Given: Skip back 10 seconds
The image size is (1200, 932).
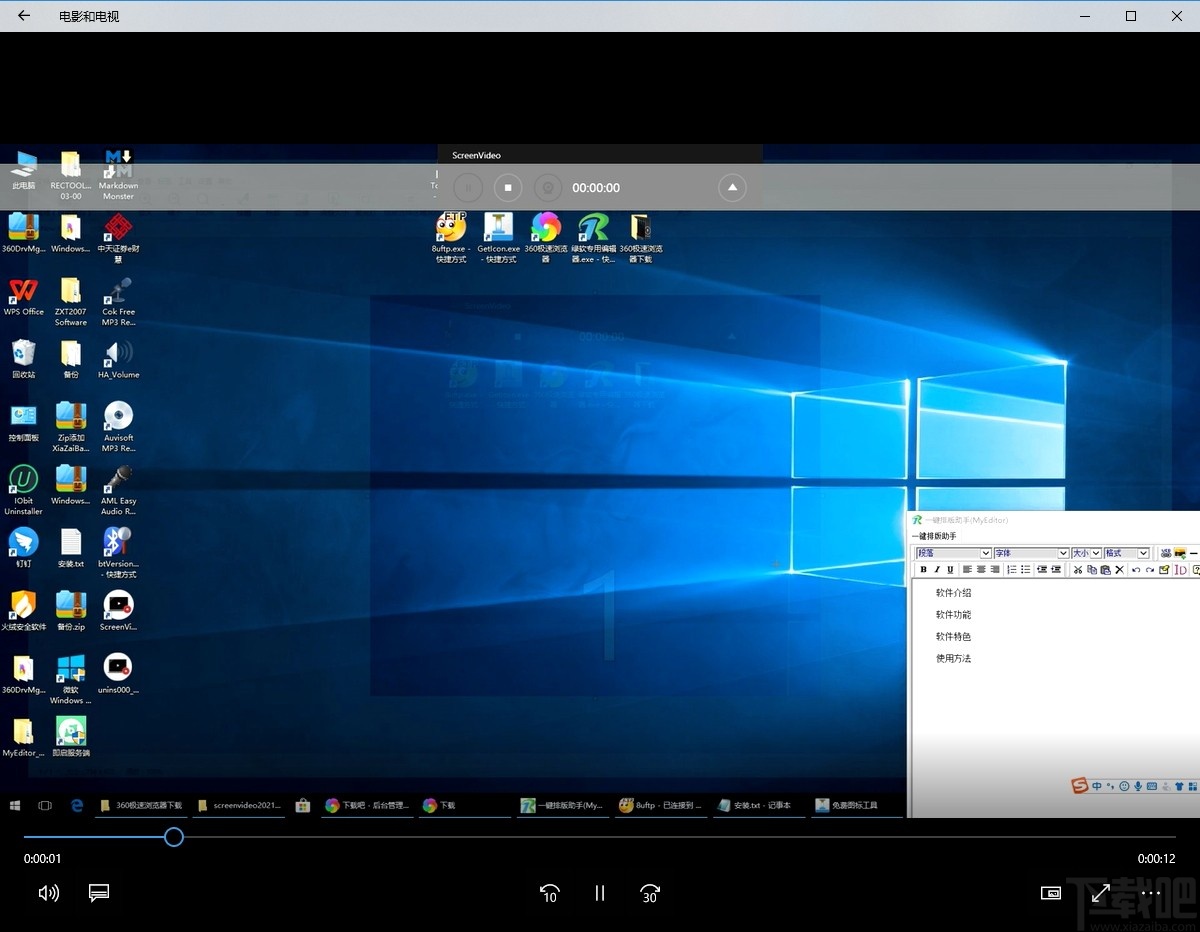Looking at the screenshot, I should pyautogui.click(x=549, y=893).
